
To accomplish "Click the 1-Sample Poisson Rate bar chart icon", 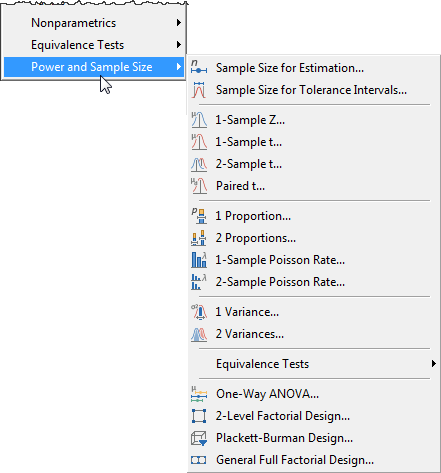I will 199,260.
